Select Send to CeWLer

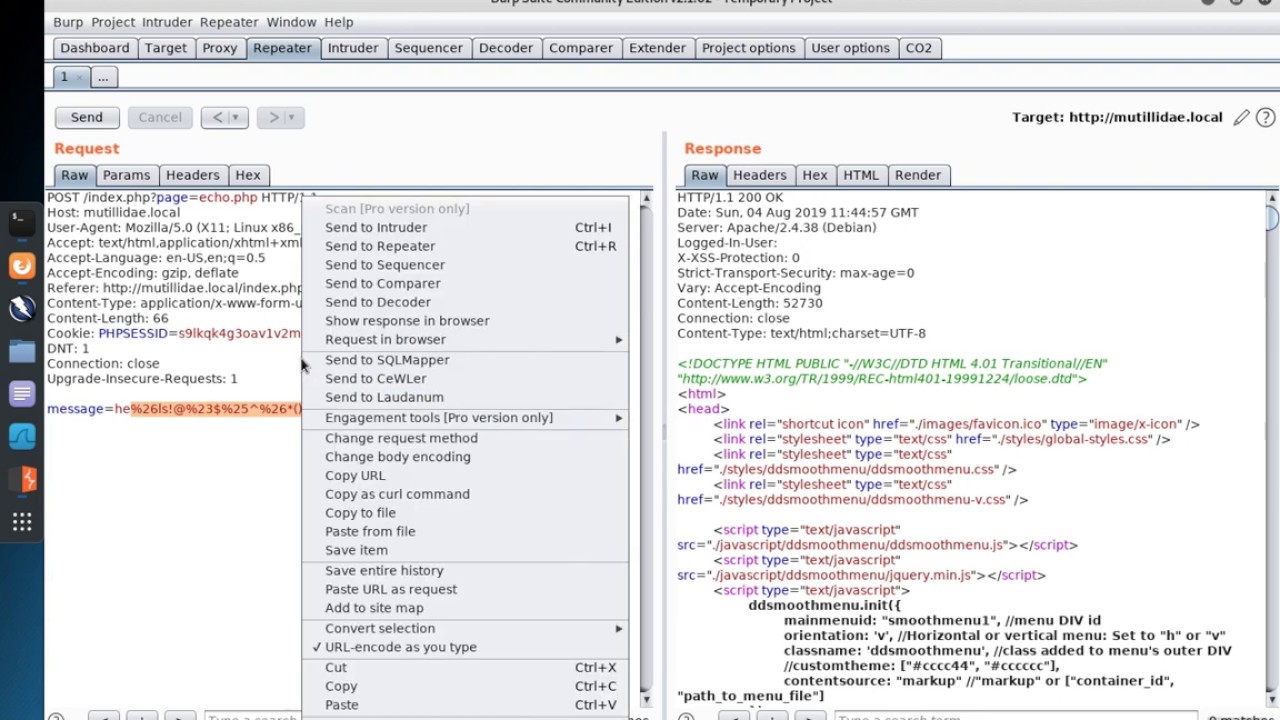click(466, 379)
